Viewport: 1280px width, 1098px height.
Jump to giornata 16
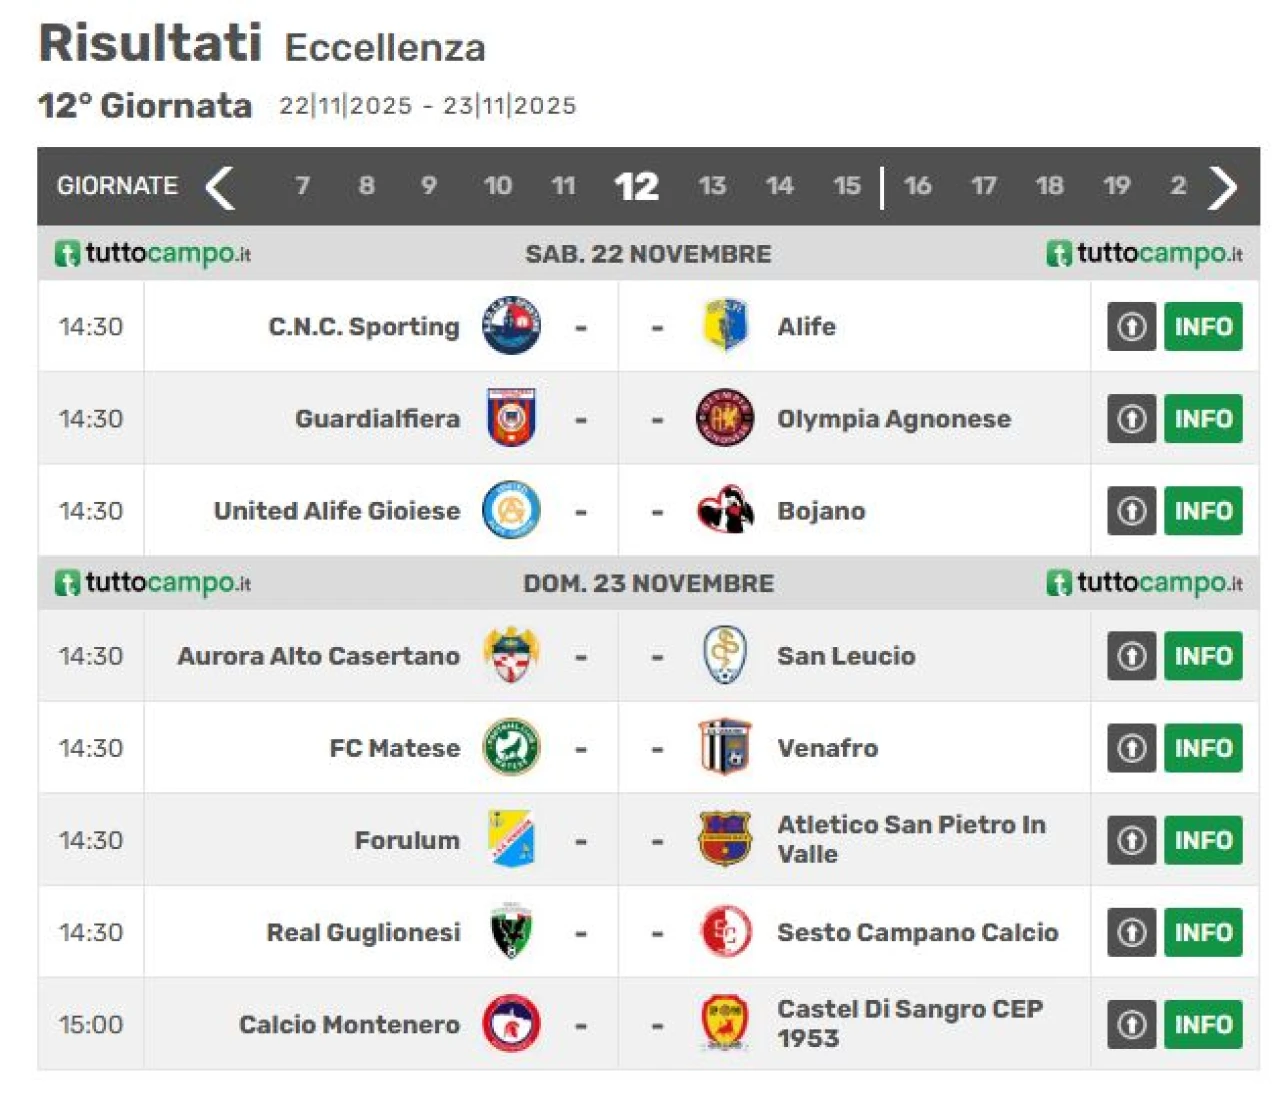(917, 186)
